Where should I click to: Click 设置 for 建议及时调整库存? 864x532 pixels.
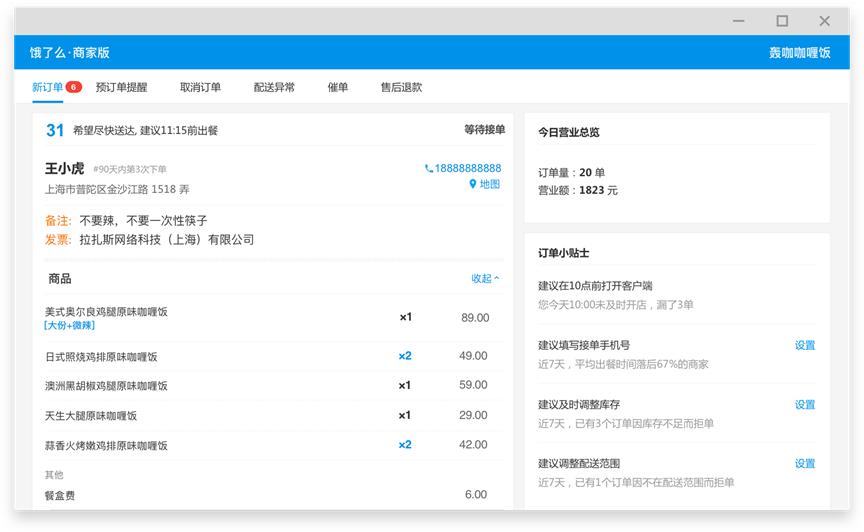click(805, 405)
